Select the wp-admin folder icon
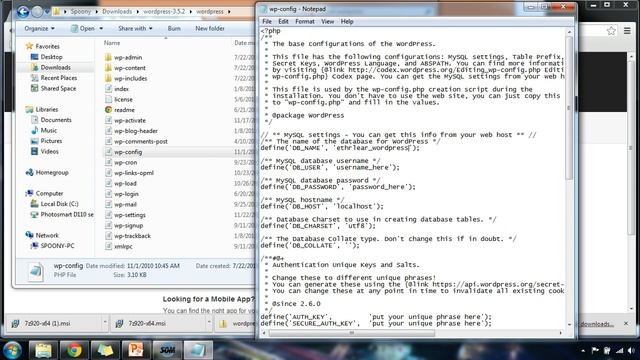 (x=108, y=58)
